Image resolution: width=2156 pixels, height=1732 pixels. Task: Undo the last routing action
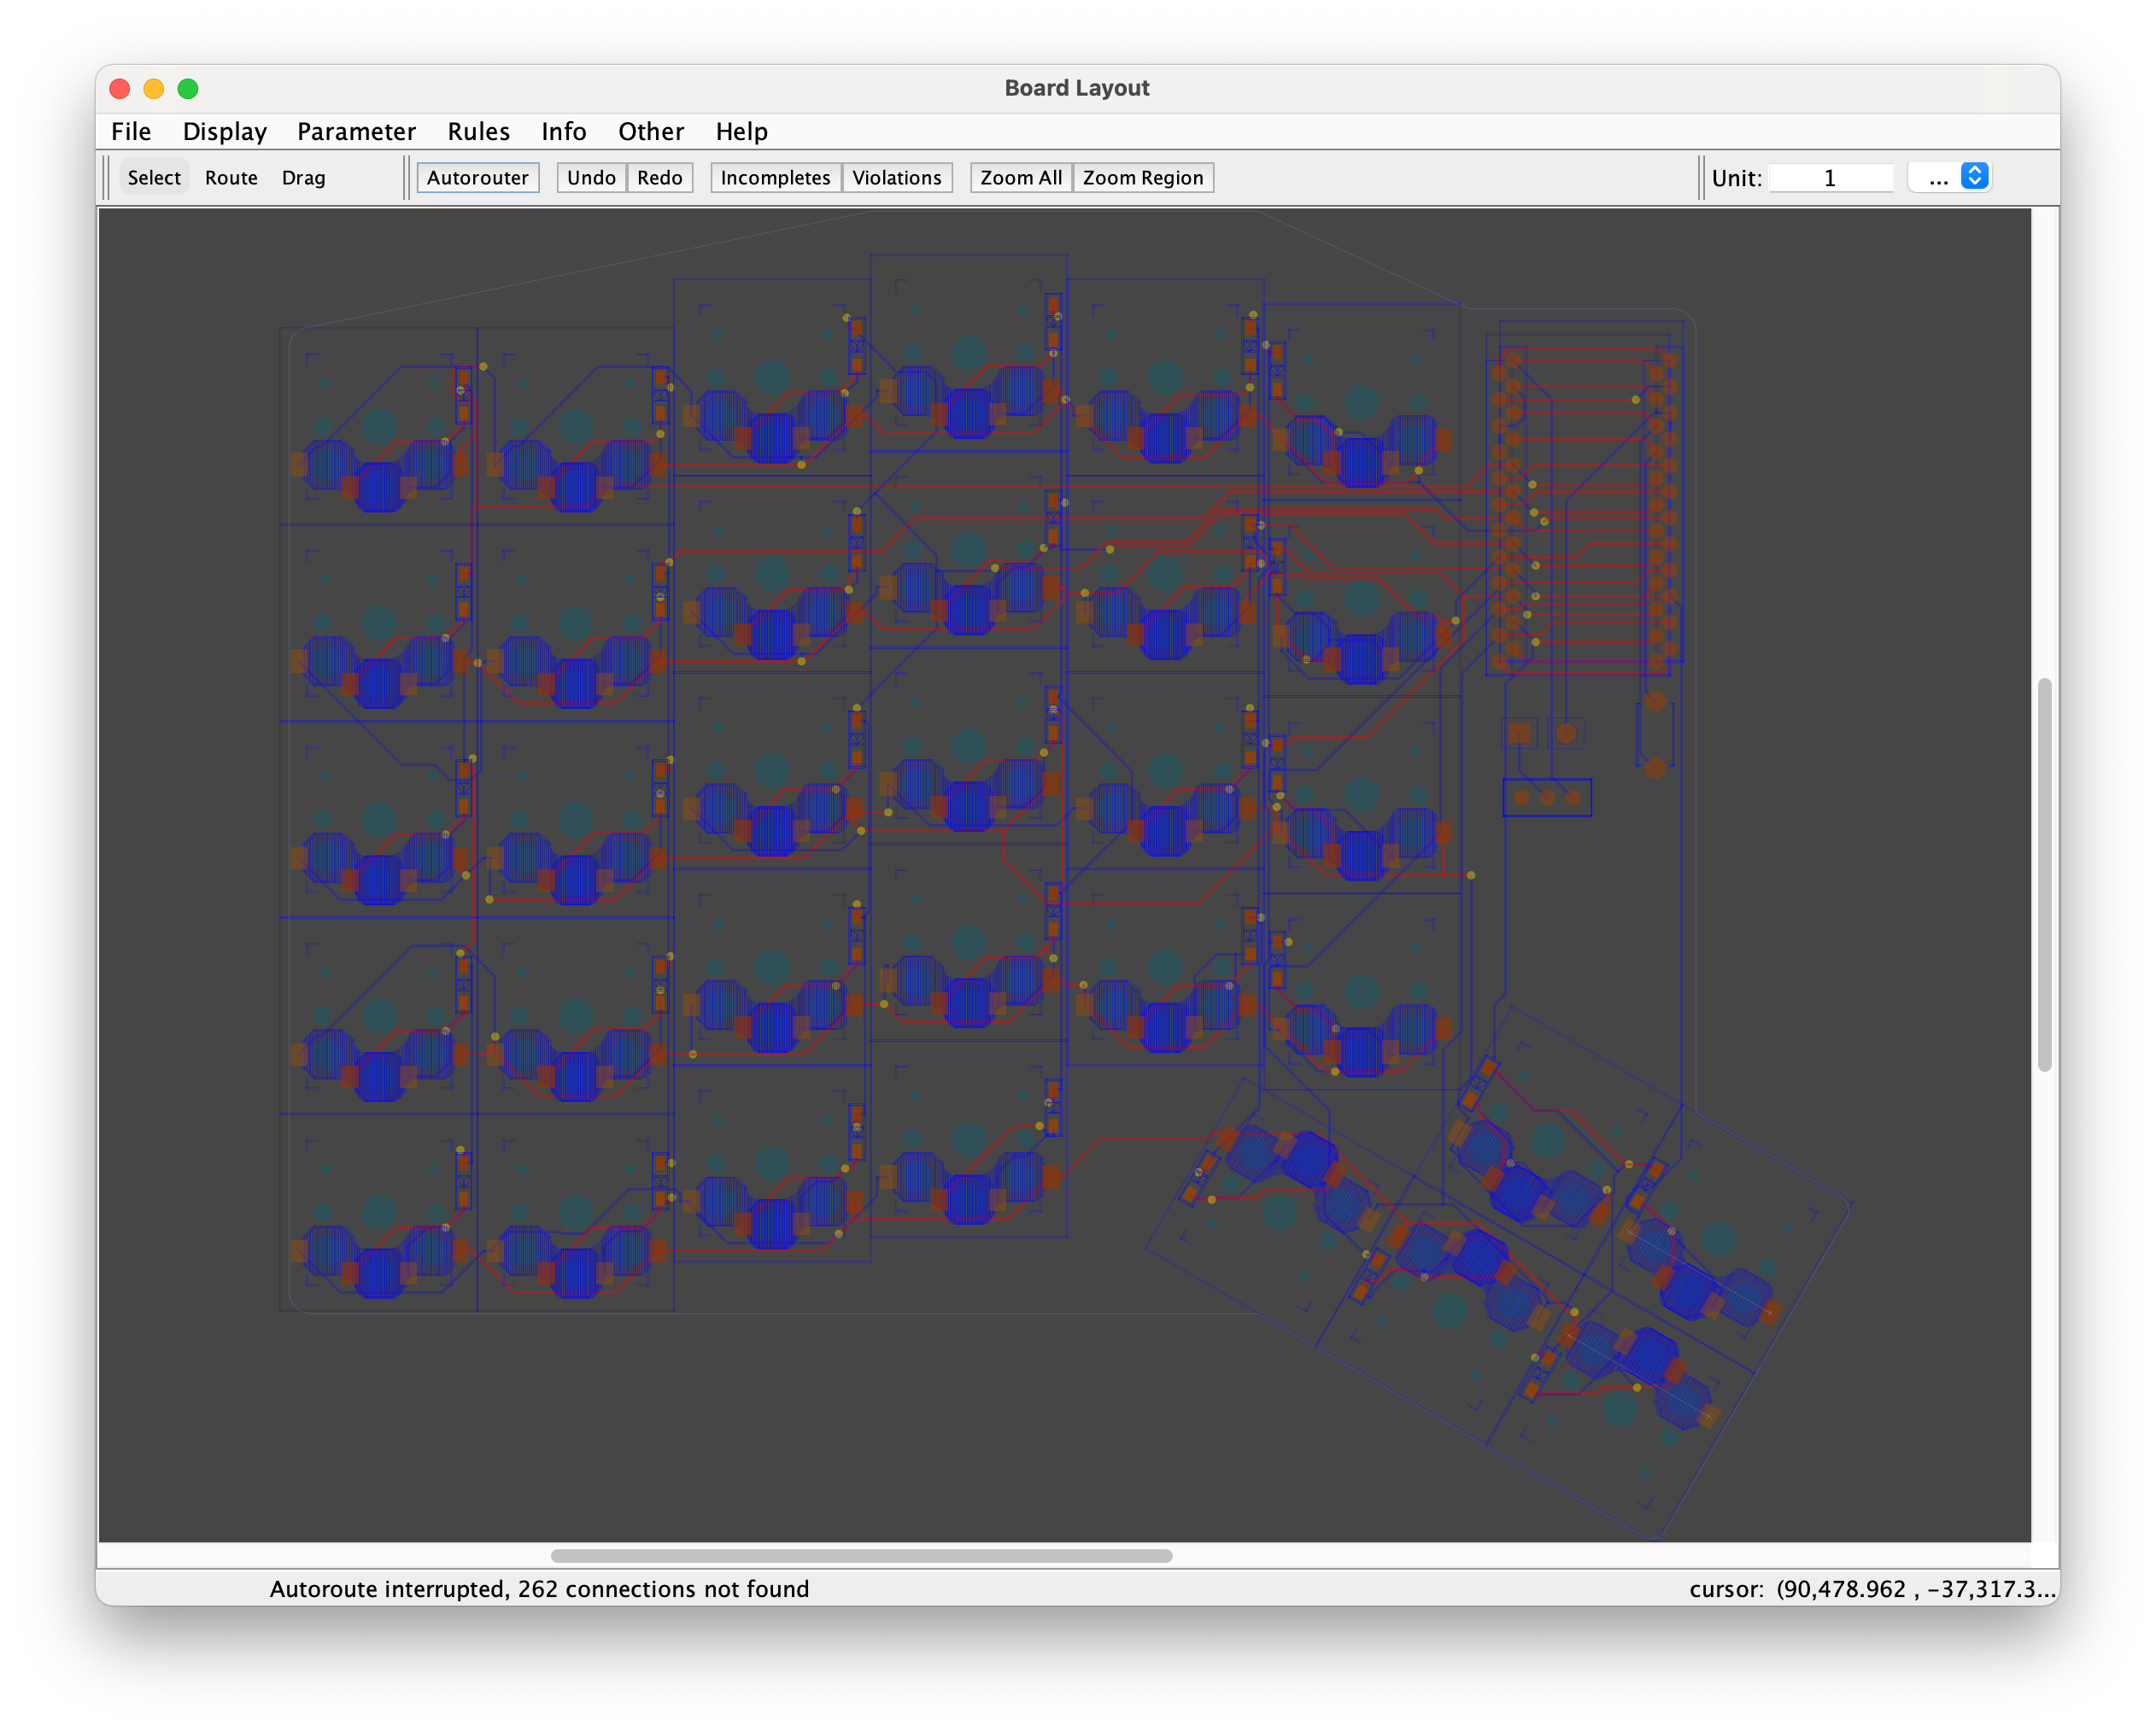(x=590, y=177)
